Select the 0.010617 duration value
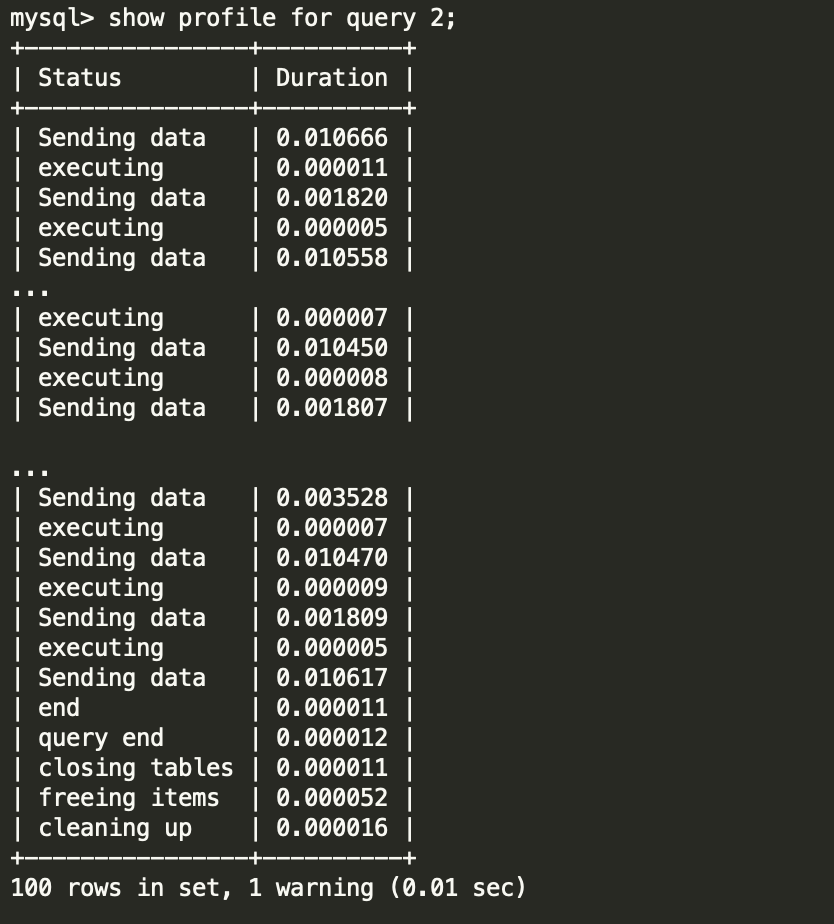Screen dimensions: 834x924 (331, 678)
